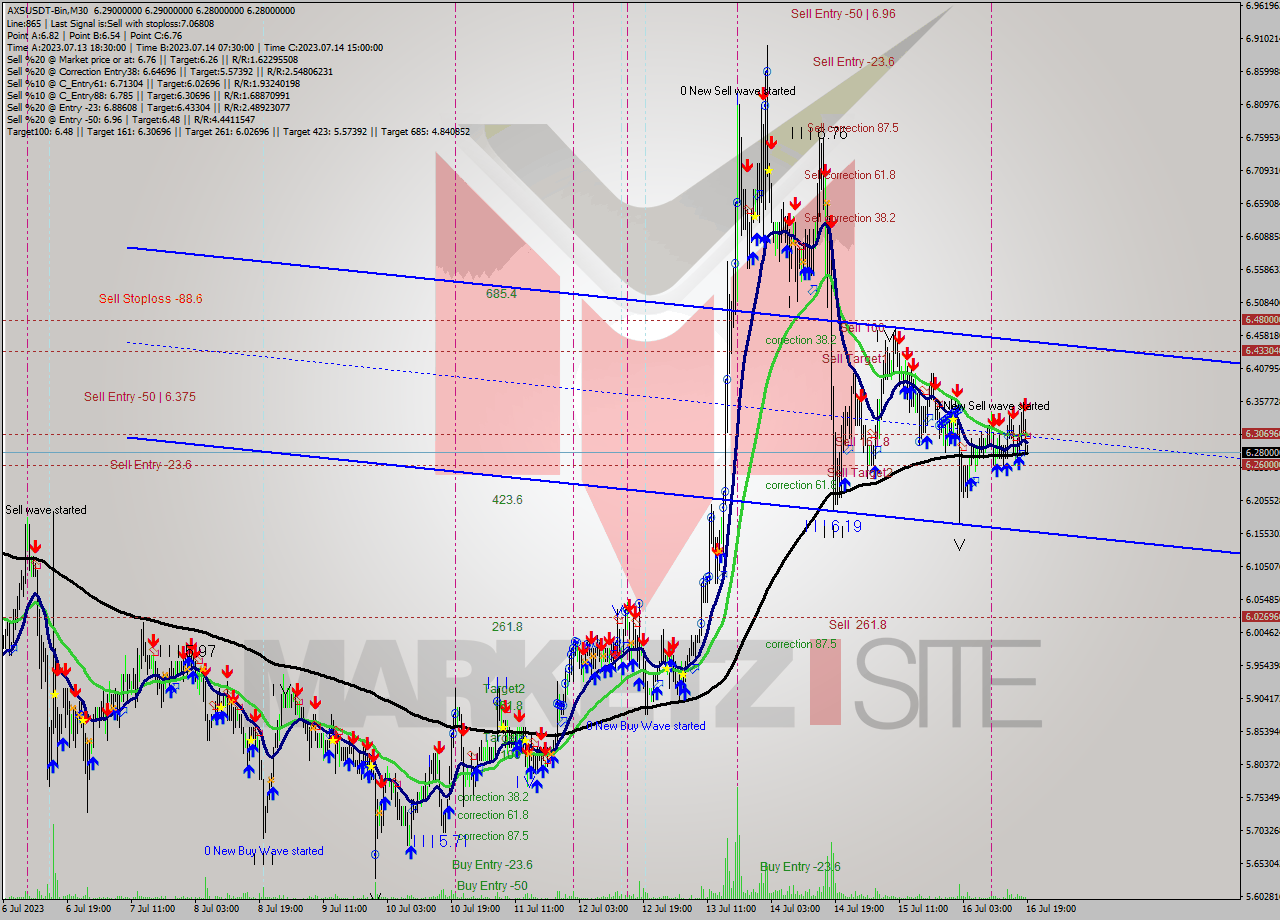The width and height of the screenshot is (1280, 920).
Task: Click the '0 New Sell wave started' label
Action: [738, 91]
